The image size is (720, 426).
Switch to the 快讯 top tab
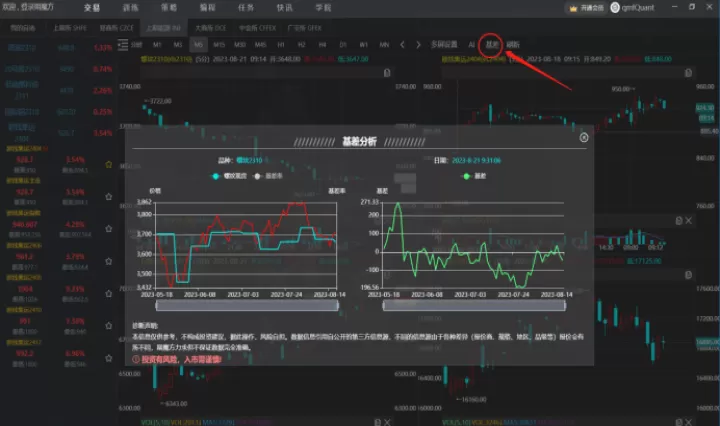[x=285, y=8]
